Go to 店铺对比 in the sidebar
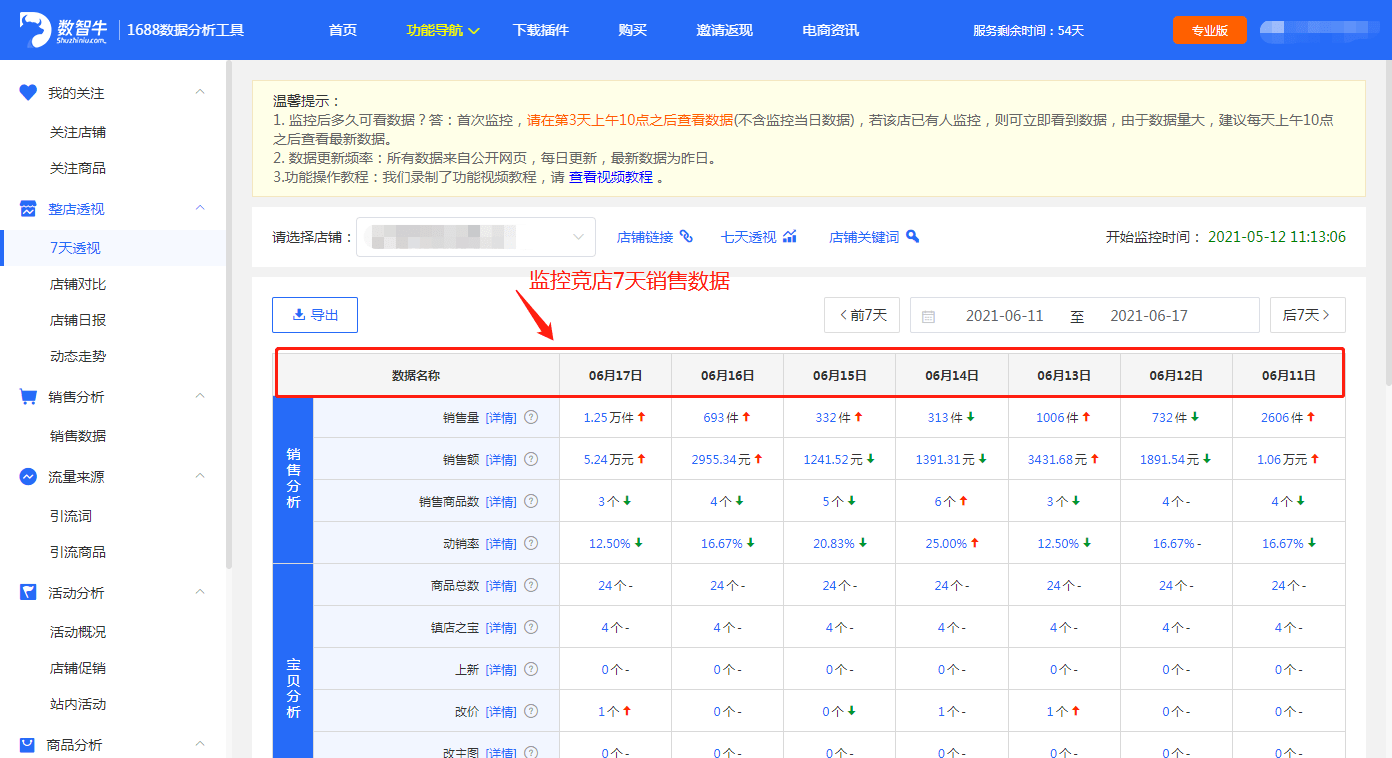1392x758 pixels. (x=78, y=284)
